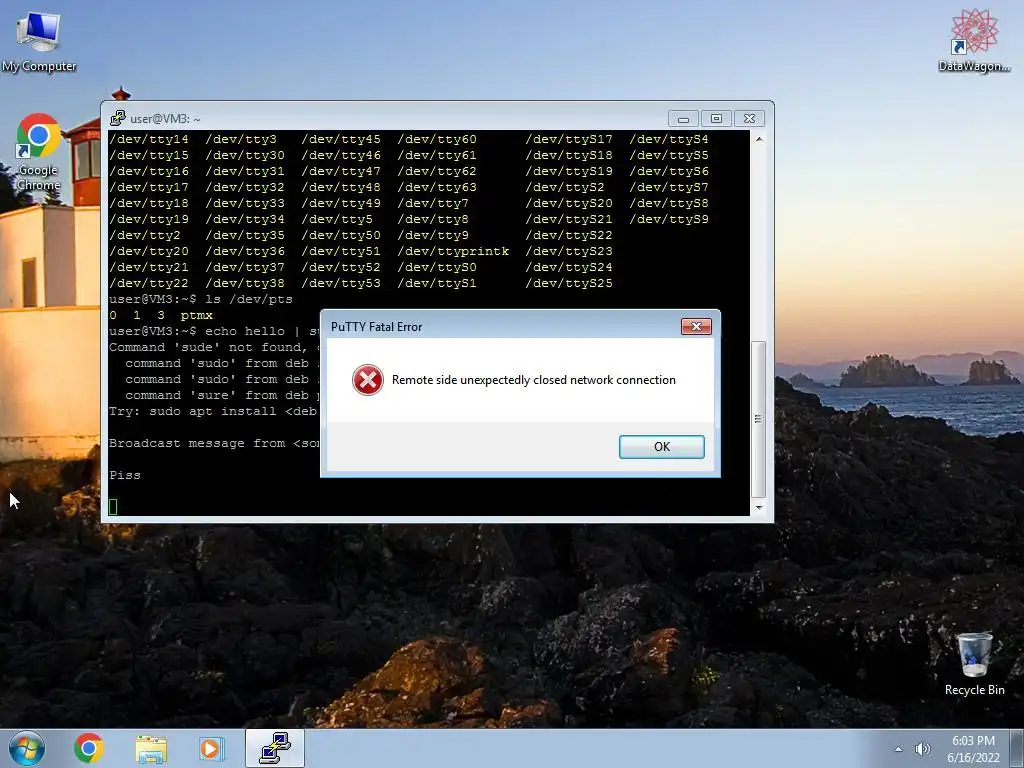This screenshot has height=768, width=1024.
Task: Close the PuTTY Fatal Error dialog
Action: pyautogui.click(x=696, y=327)
